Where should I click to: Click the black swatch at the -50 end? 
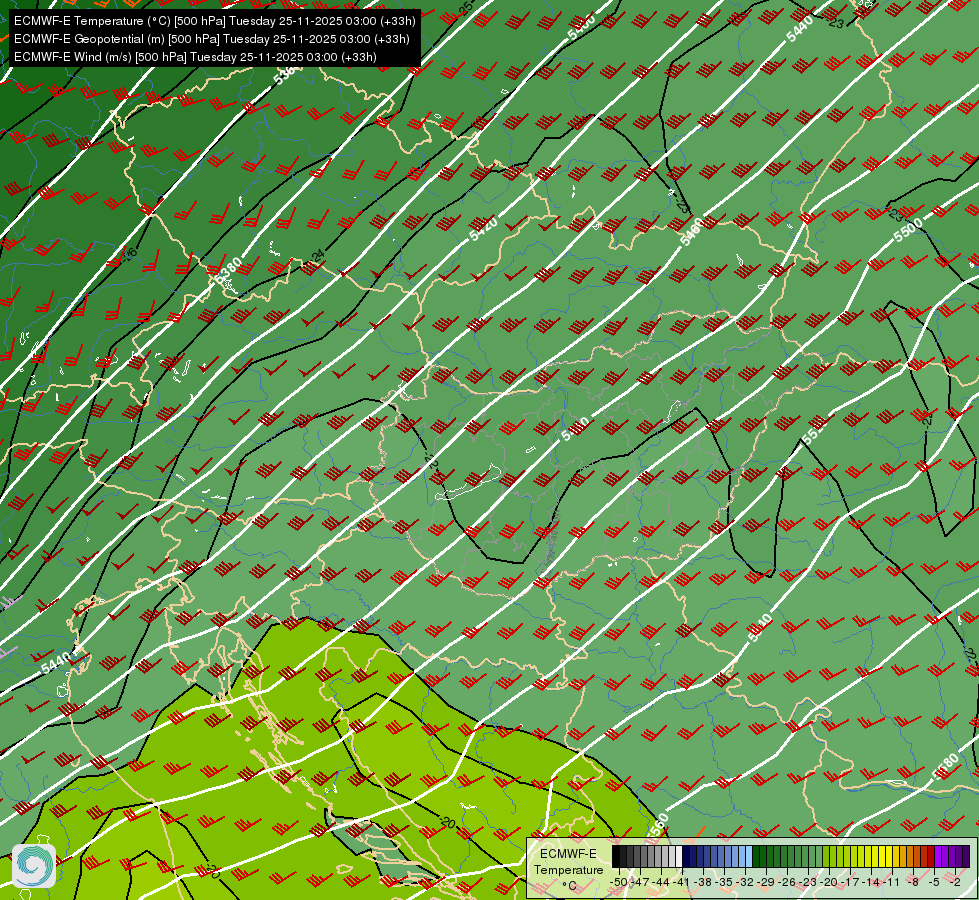click(x=616, y=856)
